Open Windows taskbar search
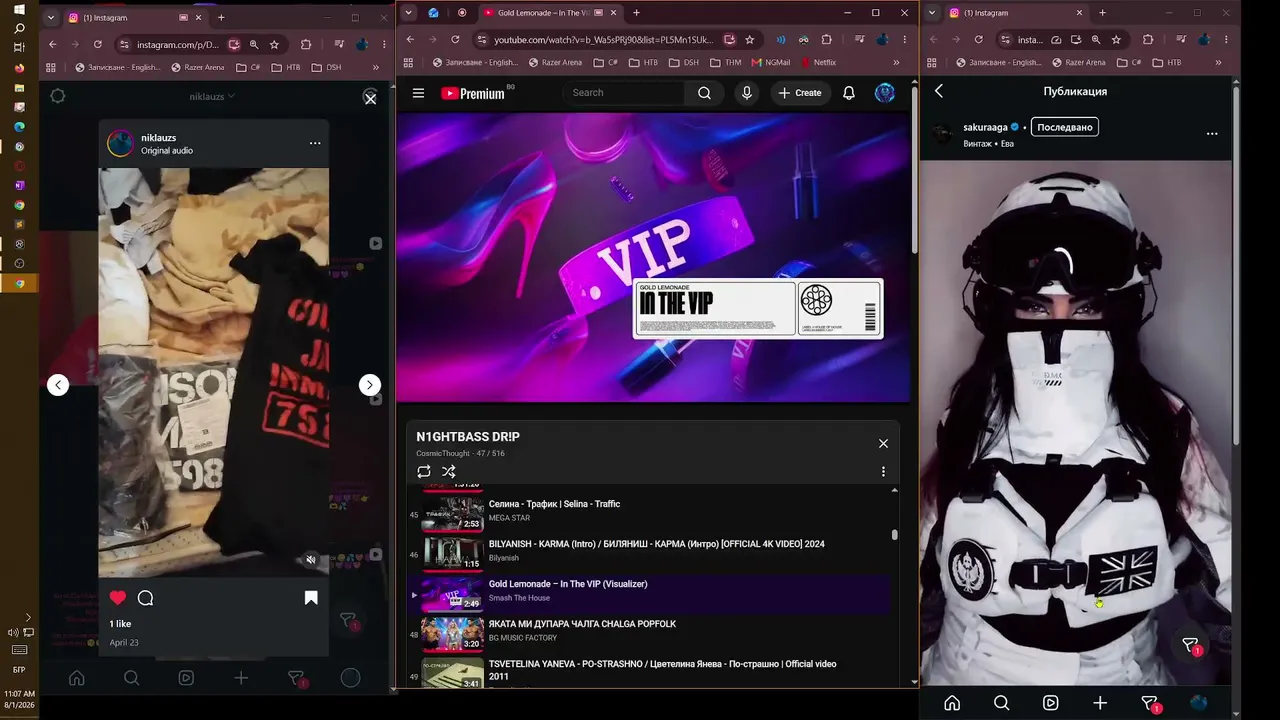The image size is (1280, 720). coord(19,28)
